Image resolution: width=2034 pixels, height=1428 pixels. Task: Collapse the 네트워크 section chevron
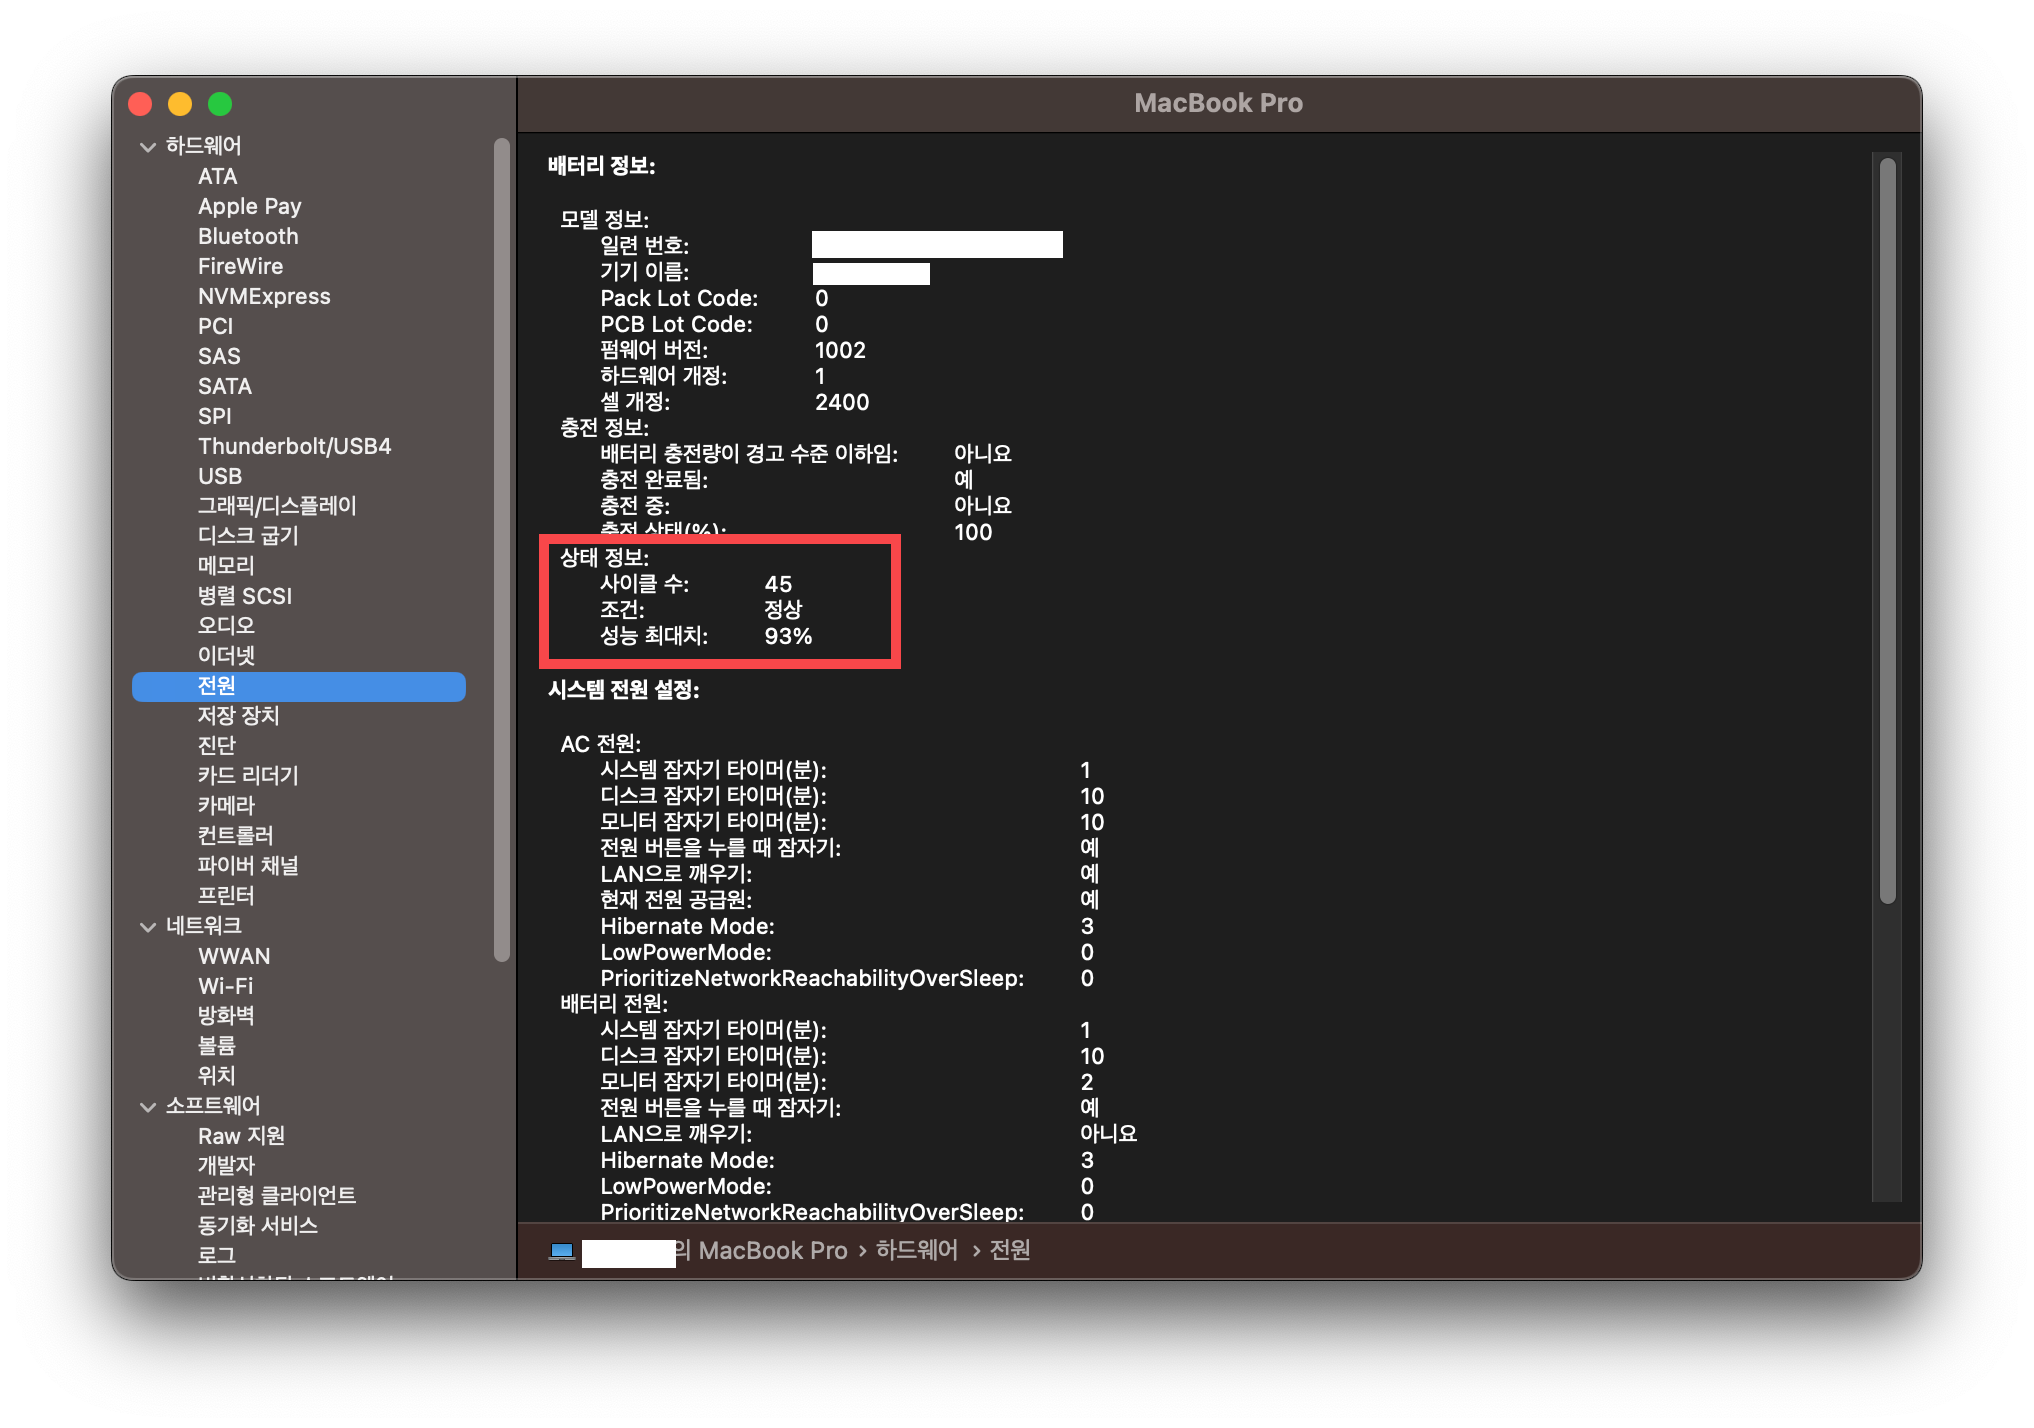click(148, 927)
